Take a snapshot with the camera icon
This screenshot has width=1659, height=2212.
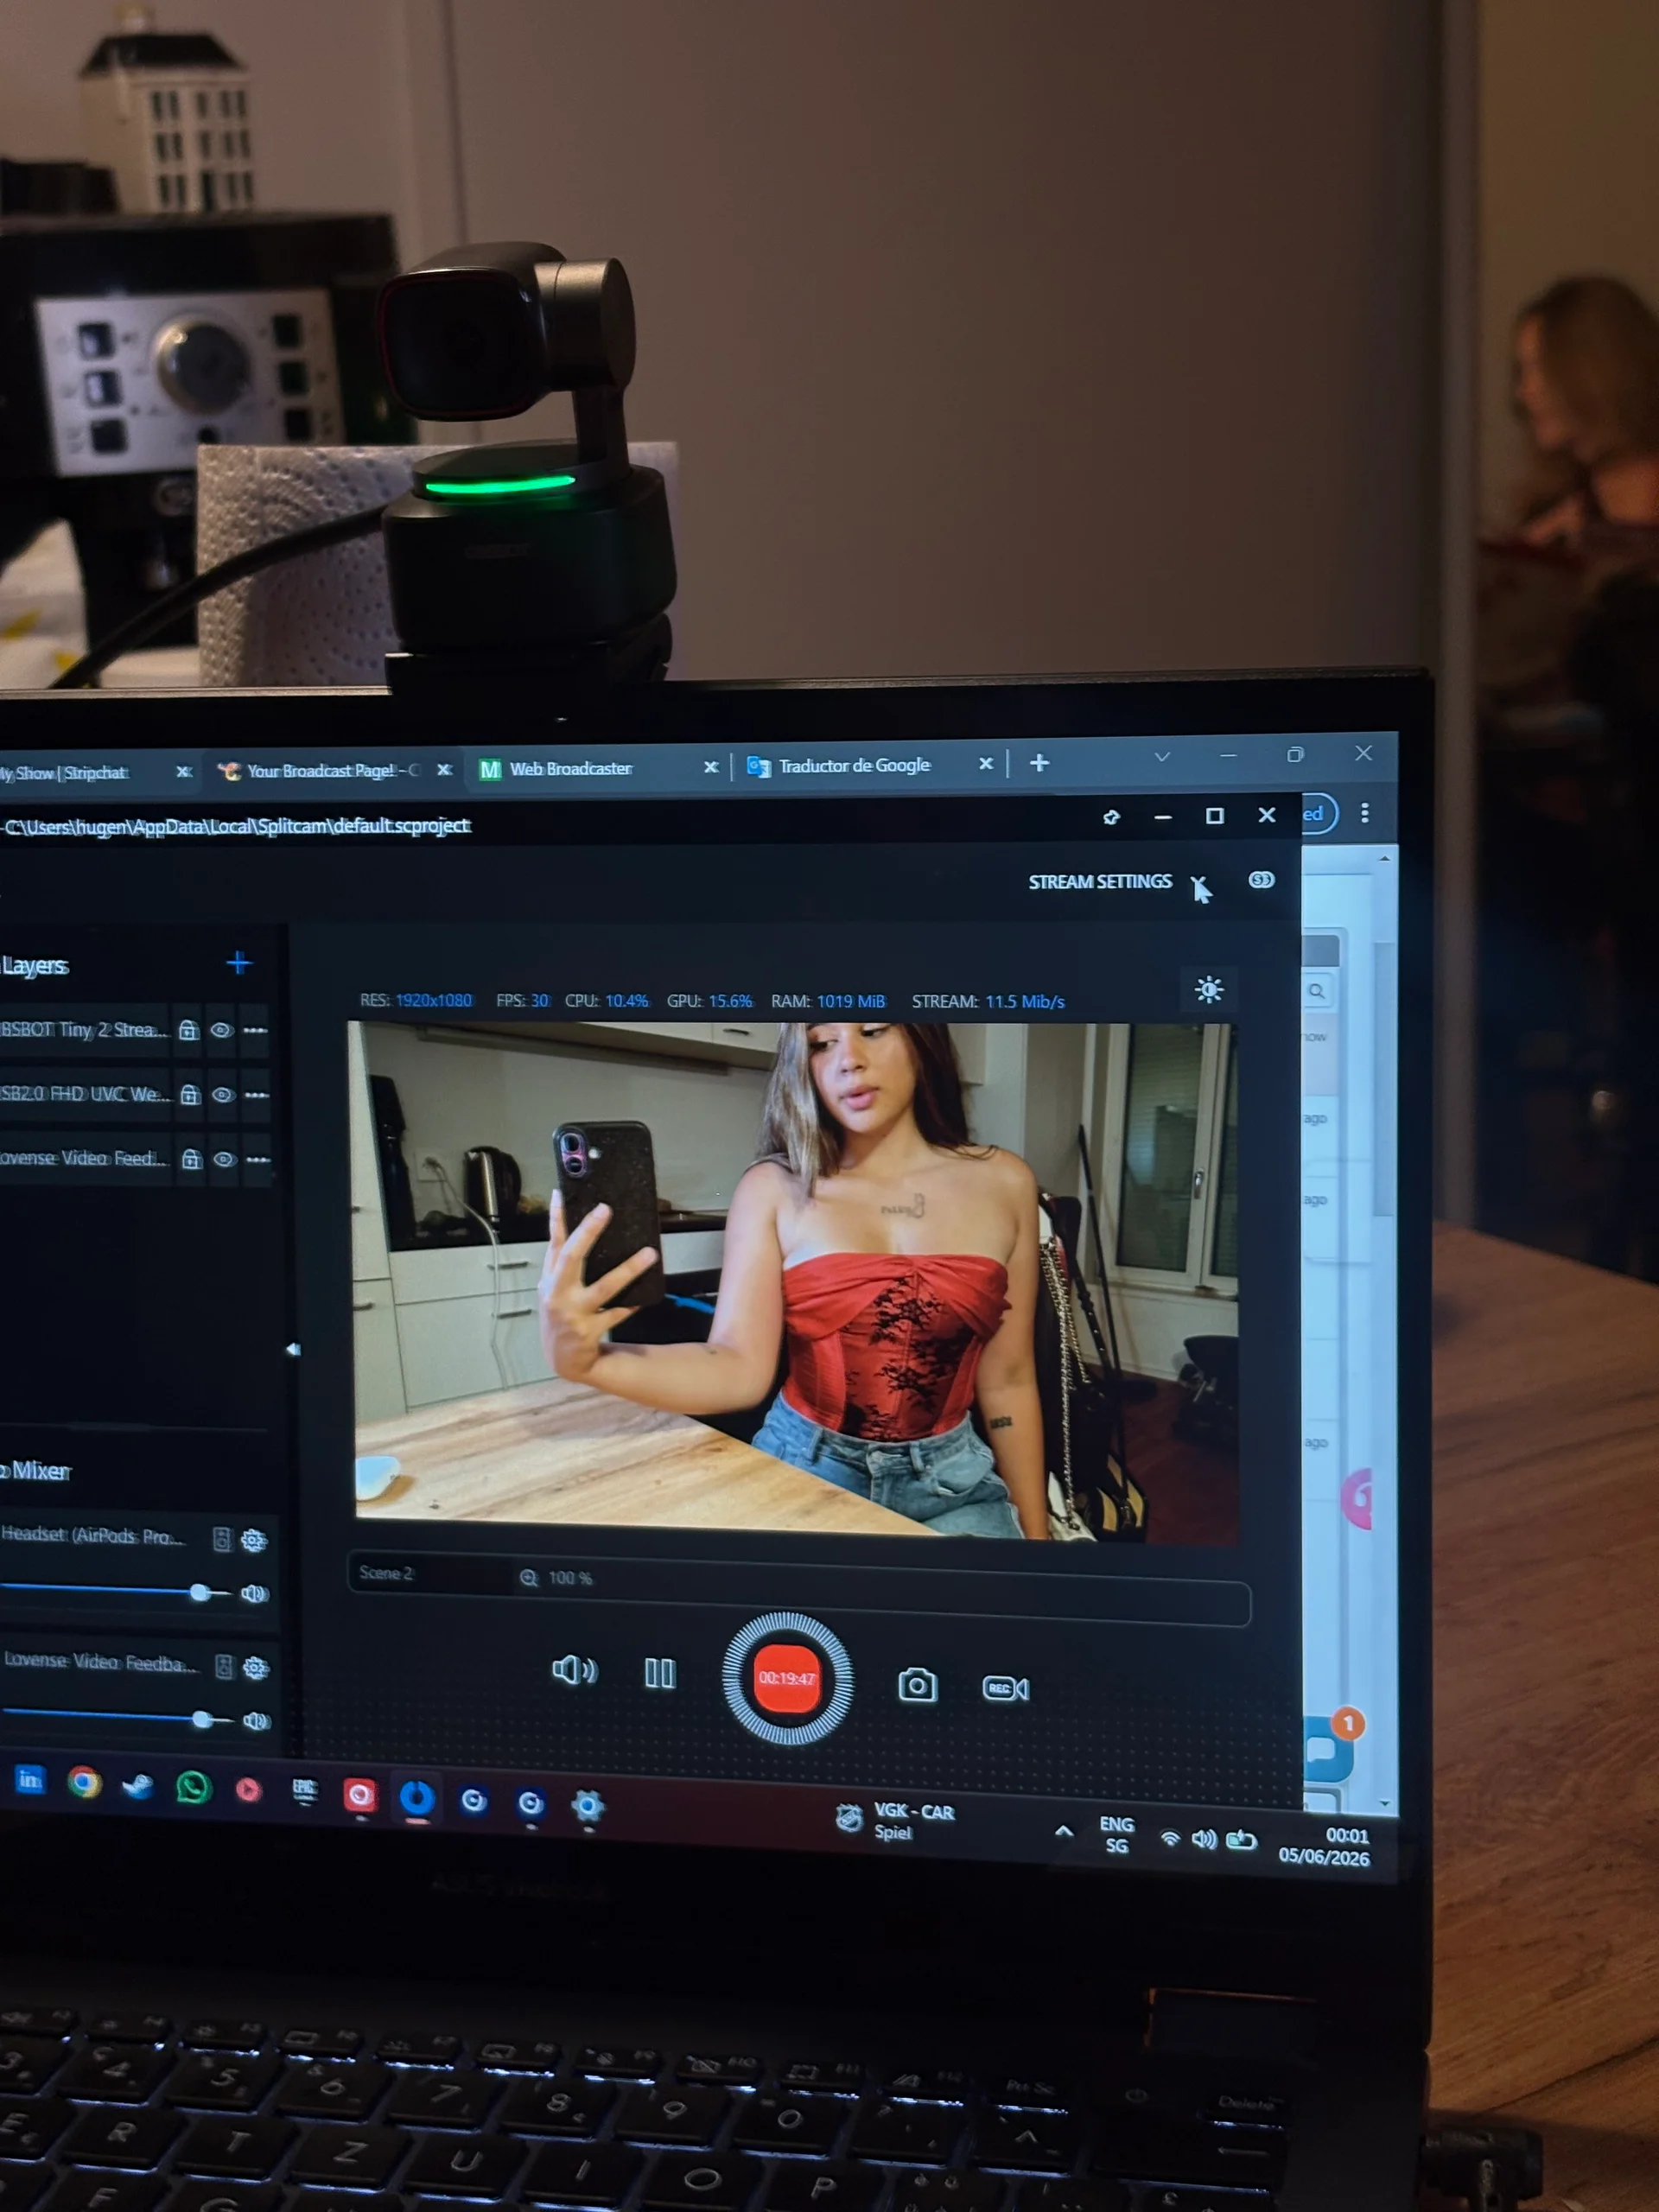click(917, 1686)
